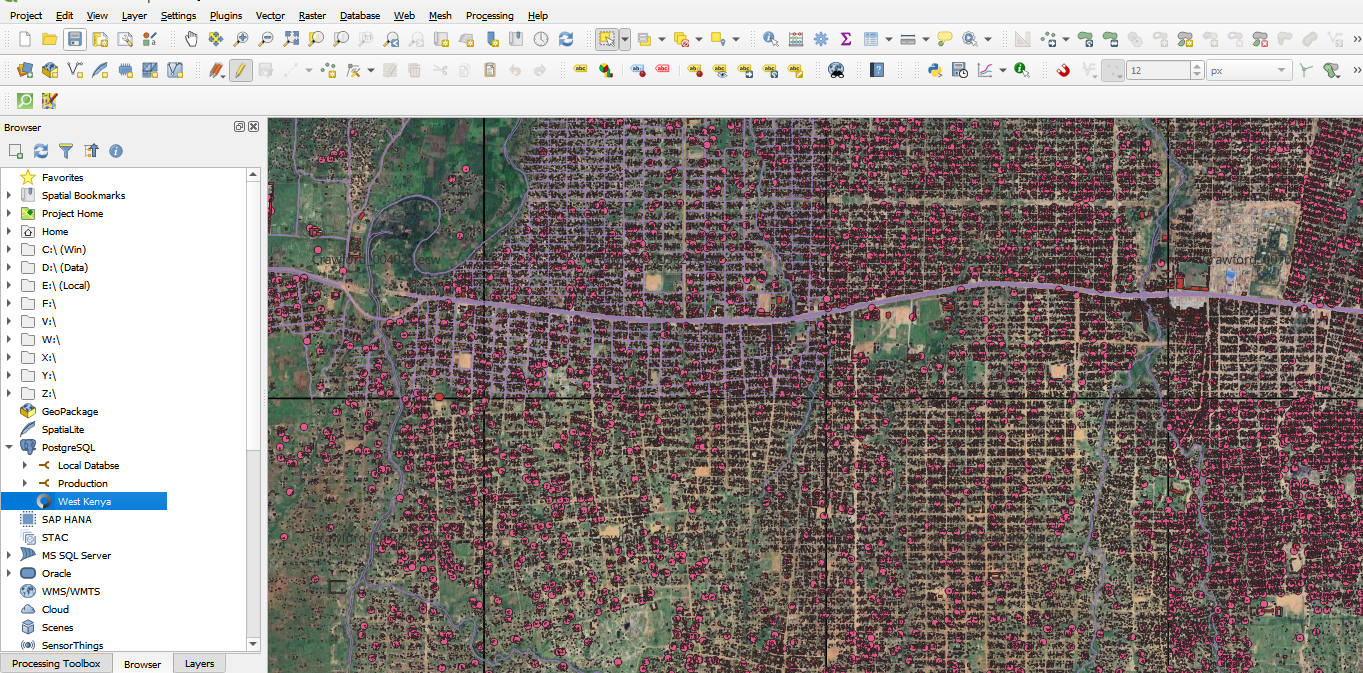The image size is (1363, 673).
Task: Toggle Editing with the pencil icon
Action: pos(240,70)
